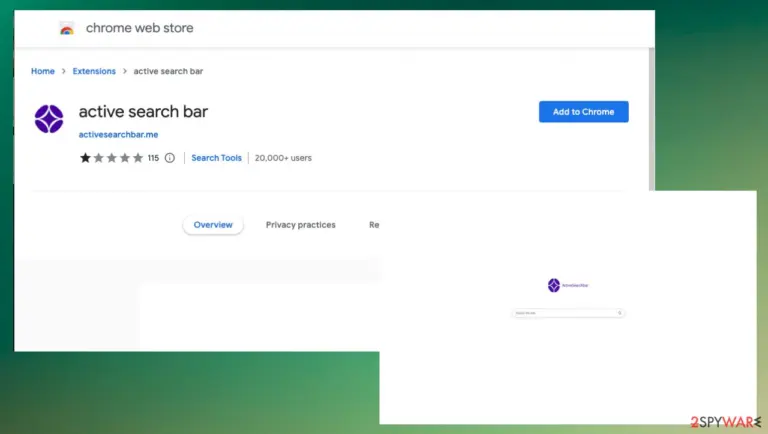Click Add to Chrome button

tap(583, 112)
